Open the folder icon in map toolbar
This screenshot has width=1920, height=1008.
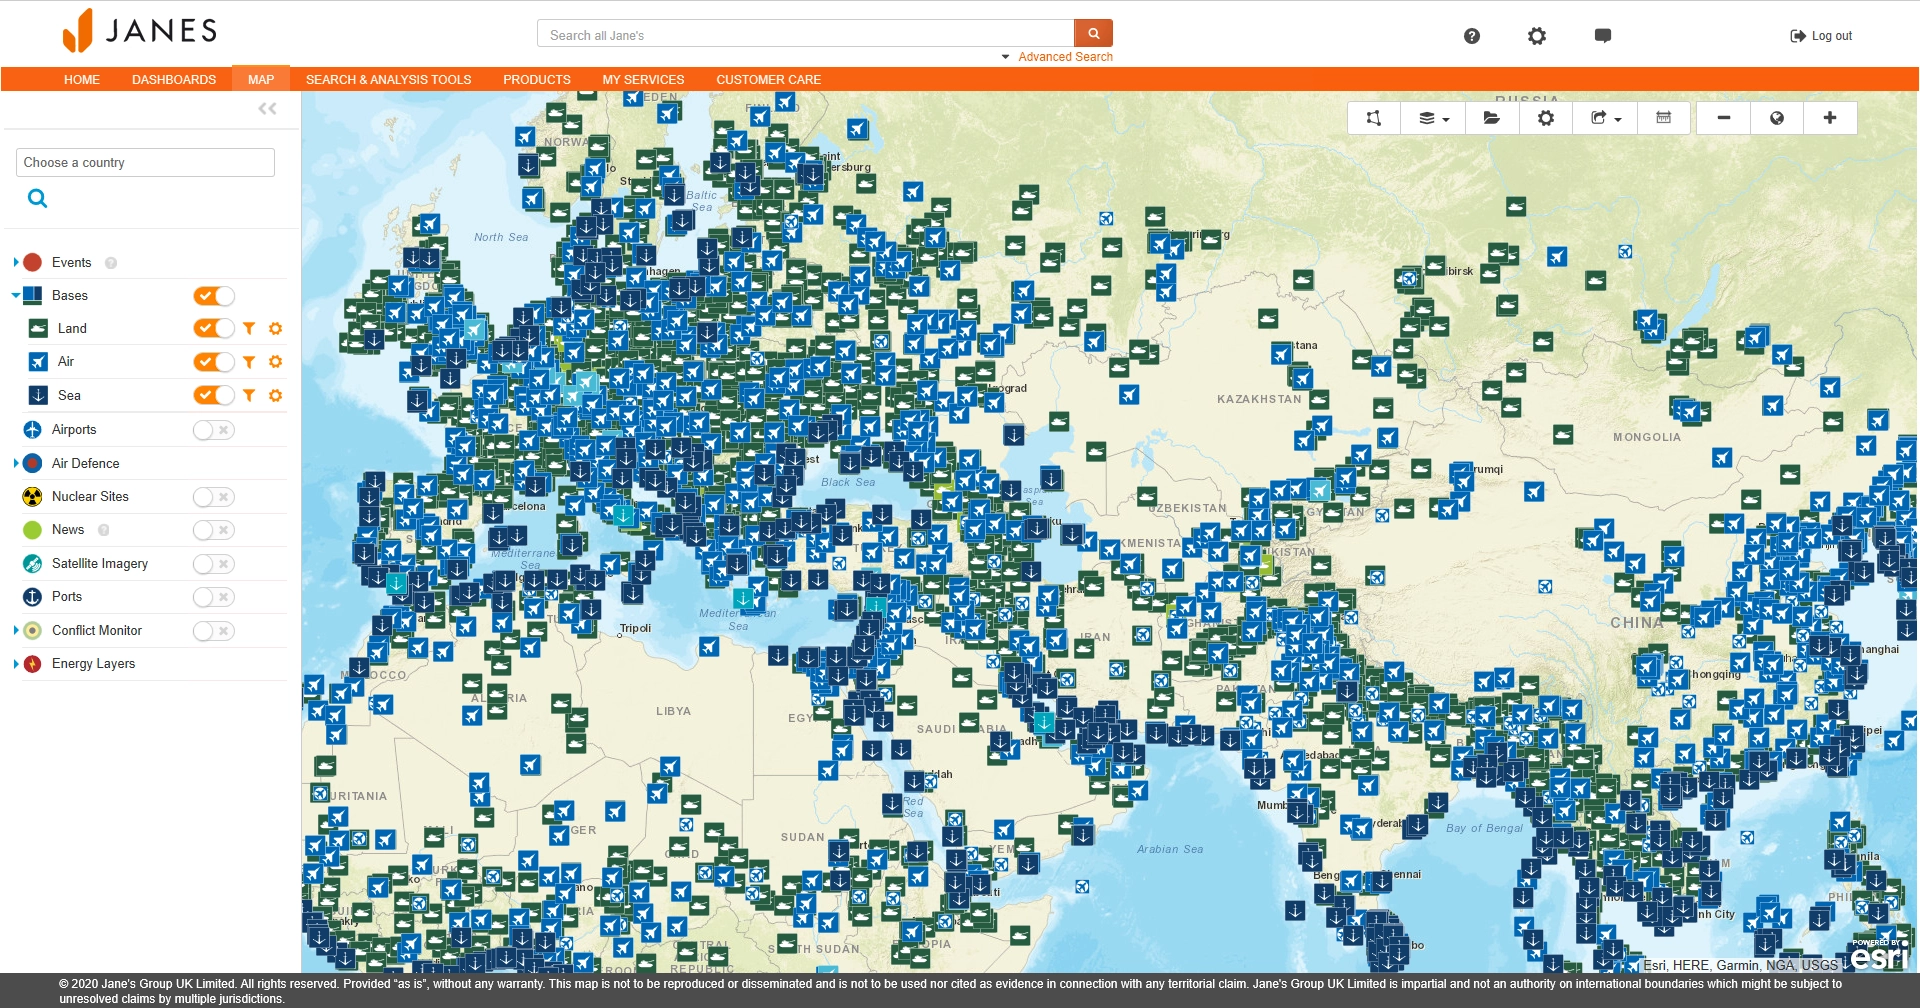coord(1491,118)
